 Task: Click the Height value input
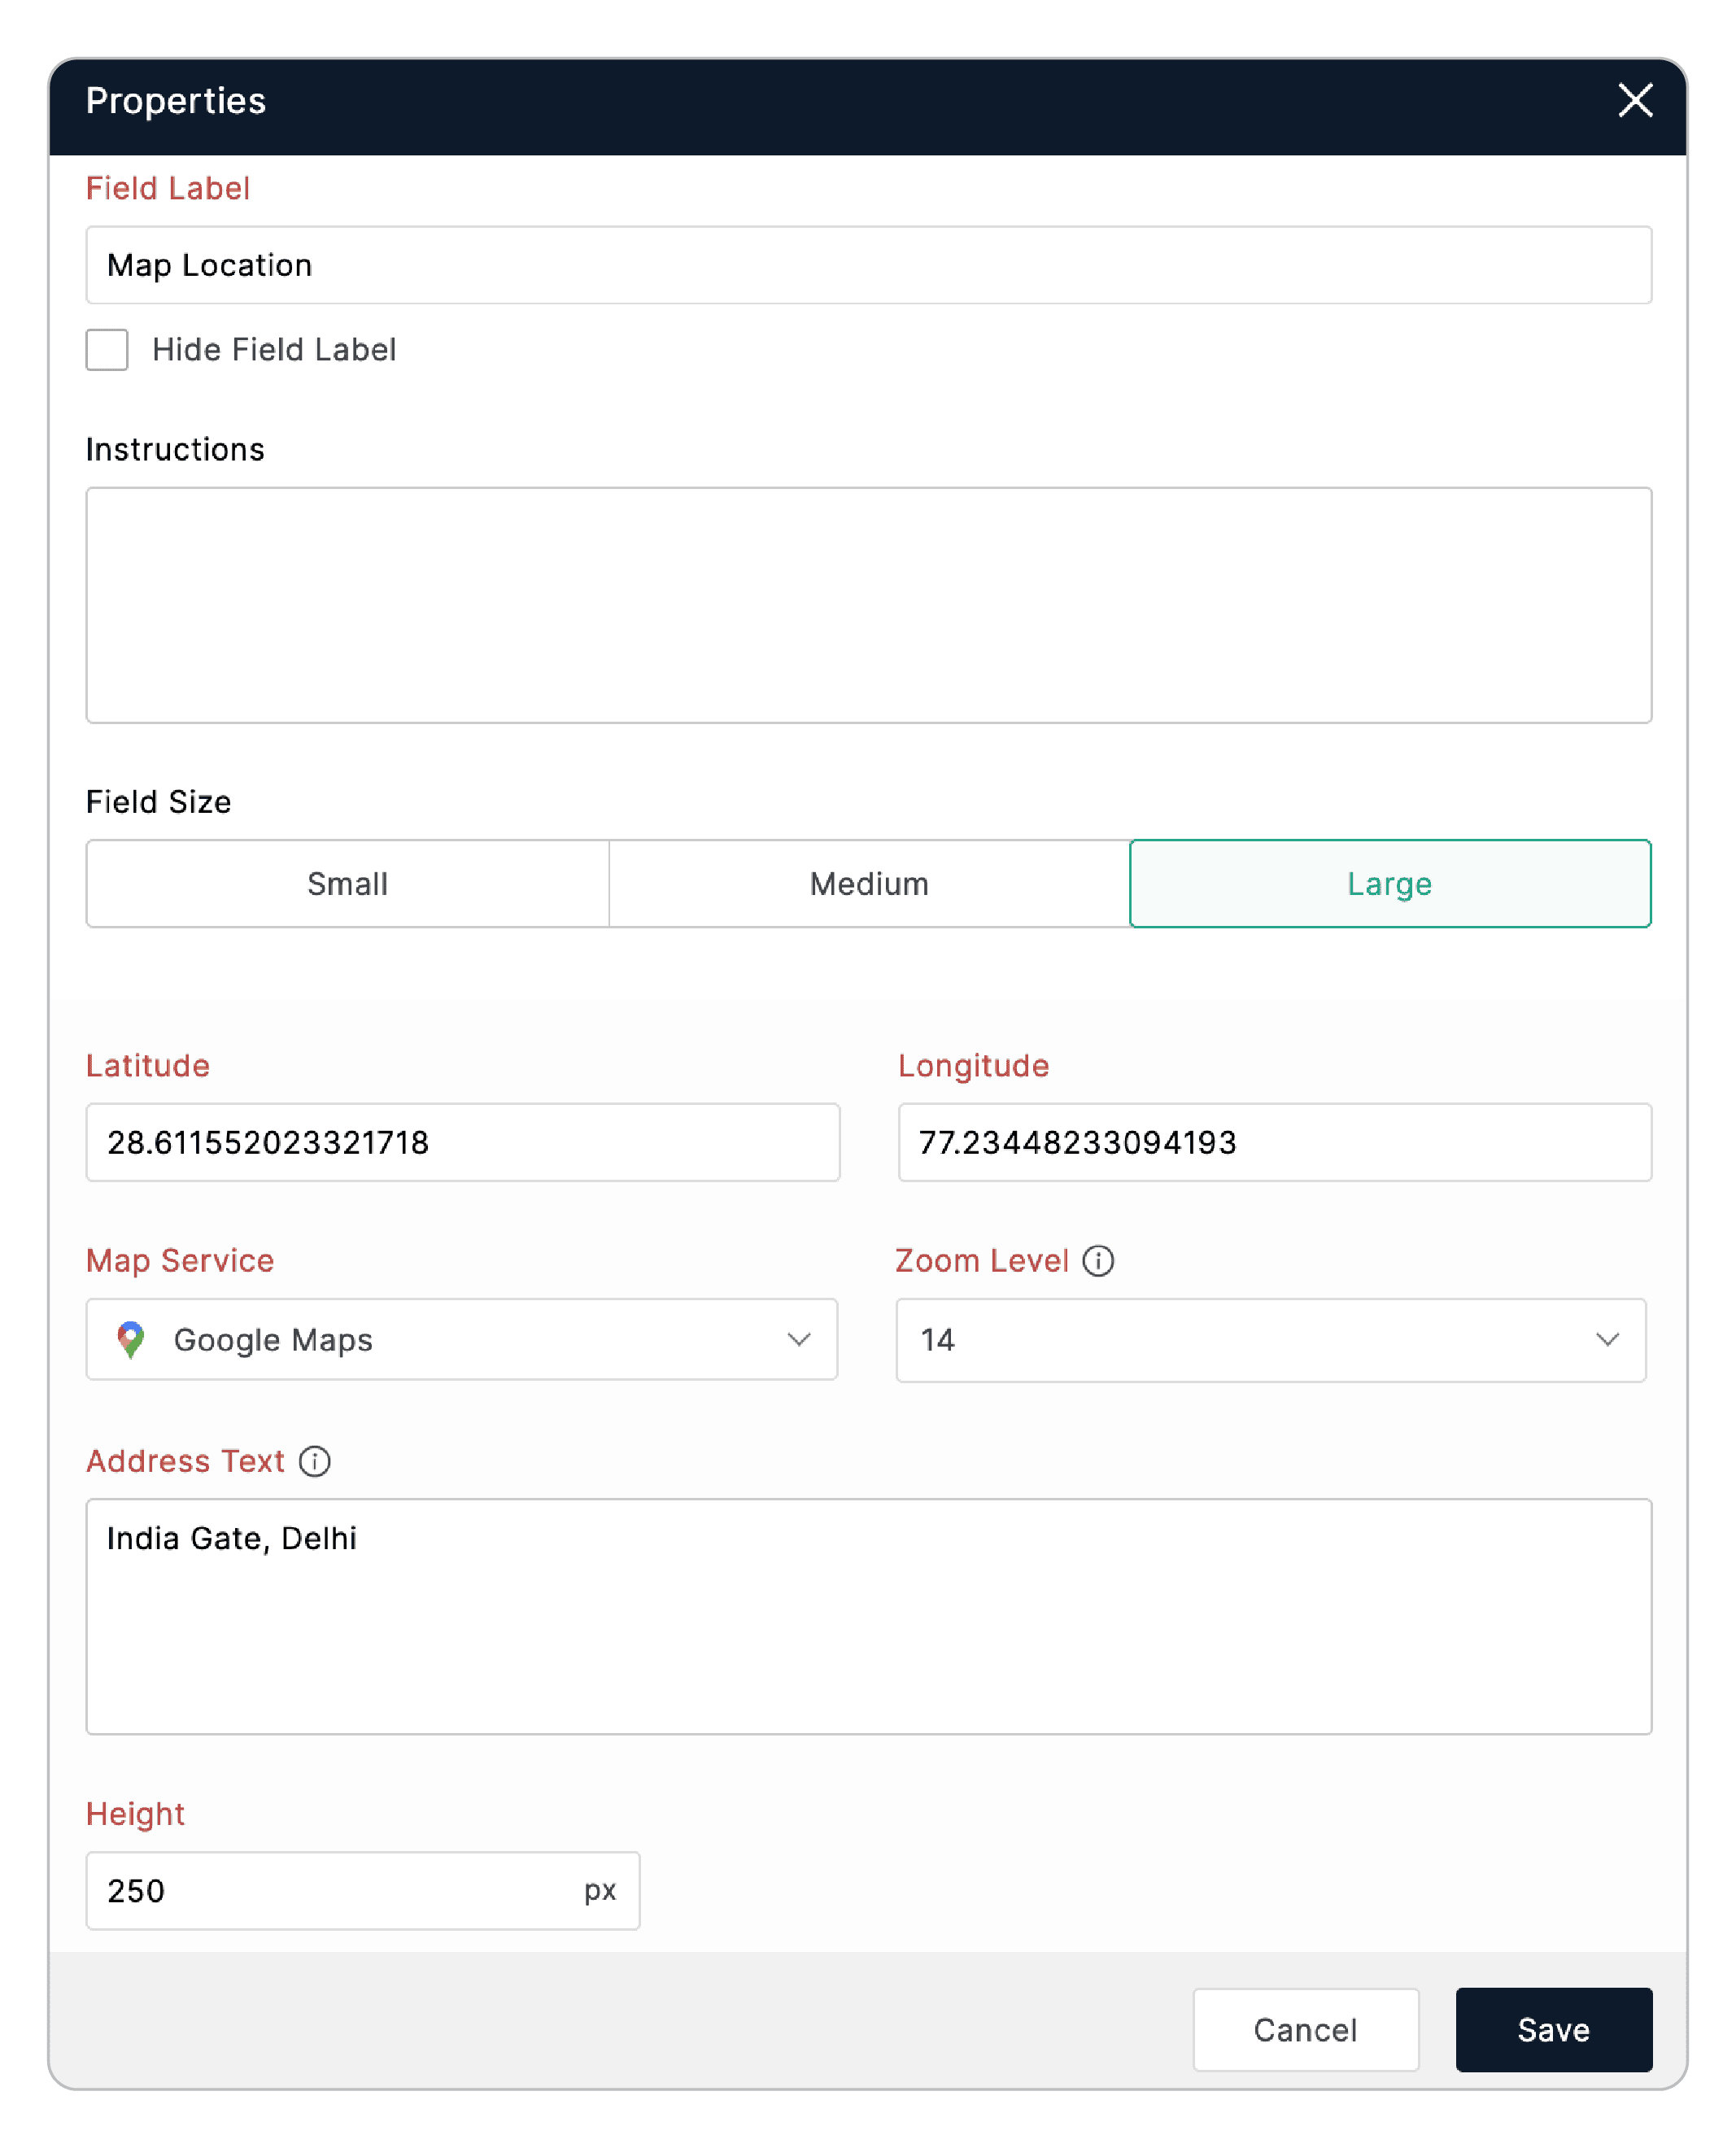pyautogui.click(x=330, y=1891)
